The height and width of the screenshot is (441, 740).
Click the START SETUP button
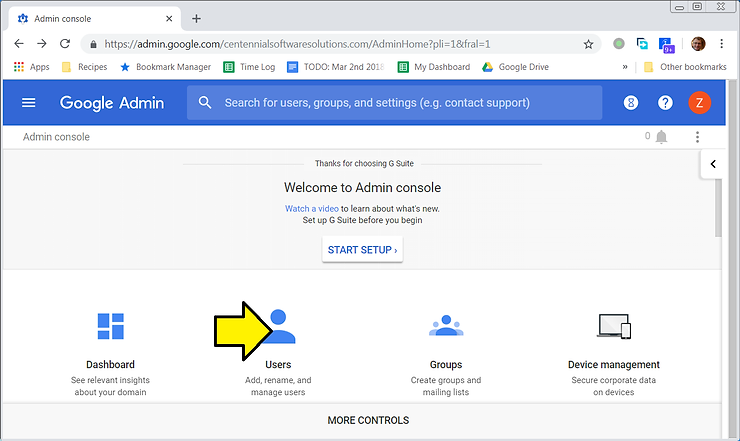(362, 249)
